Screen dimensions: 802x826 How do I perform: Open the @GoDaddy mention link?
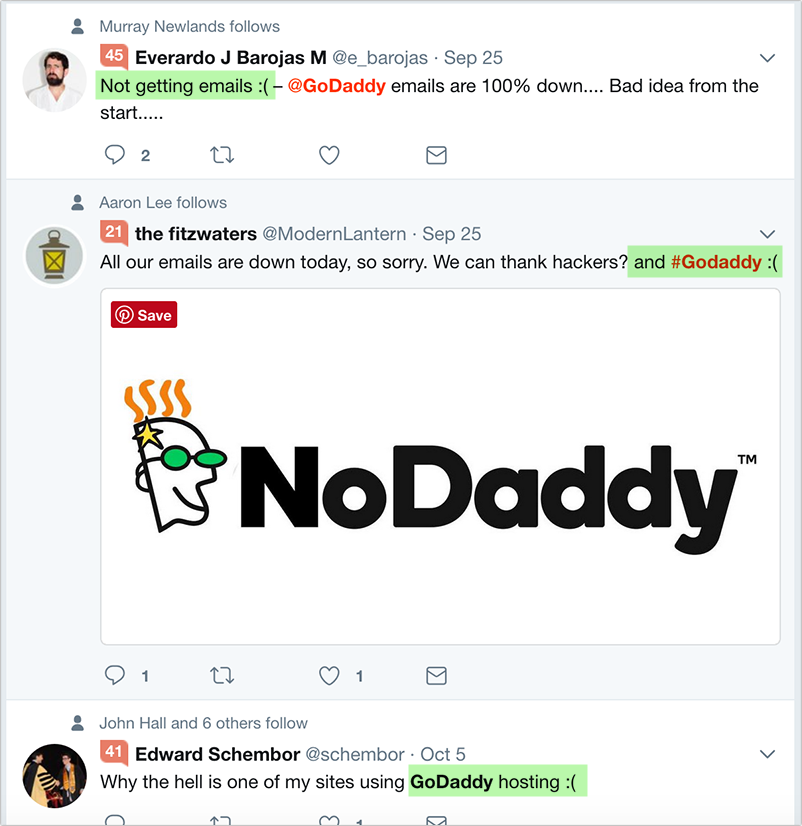click(x=337, y=85)
